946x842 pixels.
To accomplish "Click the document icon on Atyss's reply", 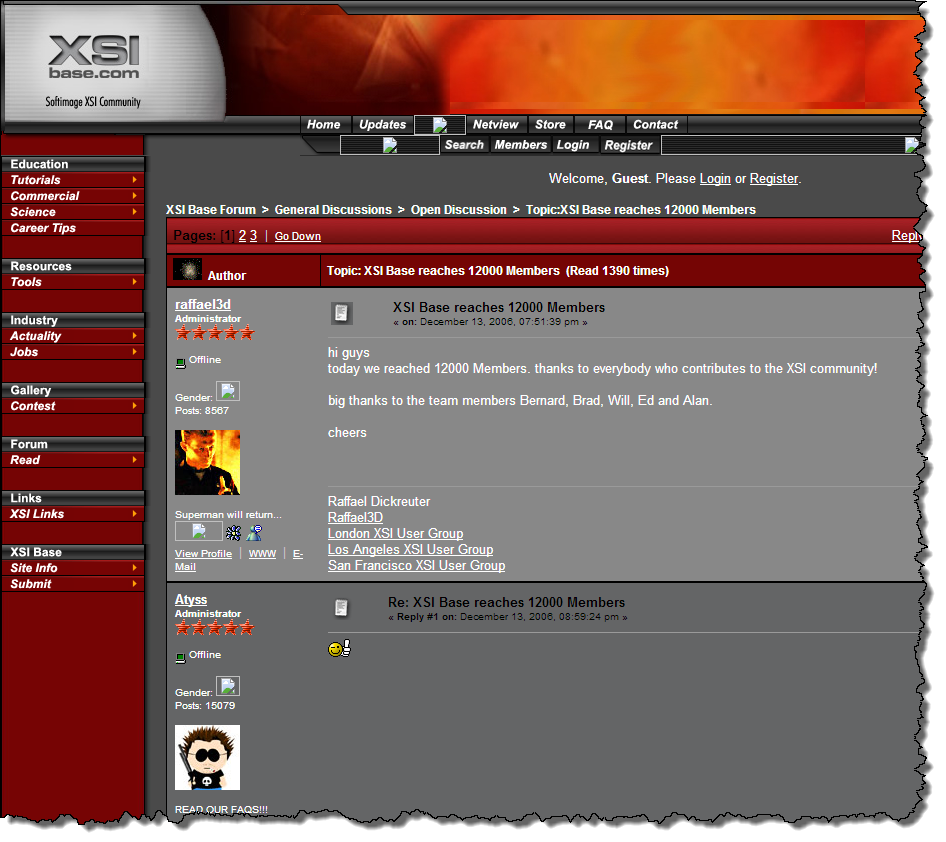I will 342,608.
